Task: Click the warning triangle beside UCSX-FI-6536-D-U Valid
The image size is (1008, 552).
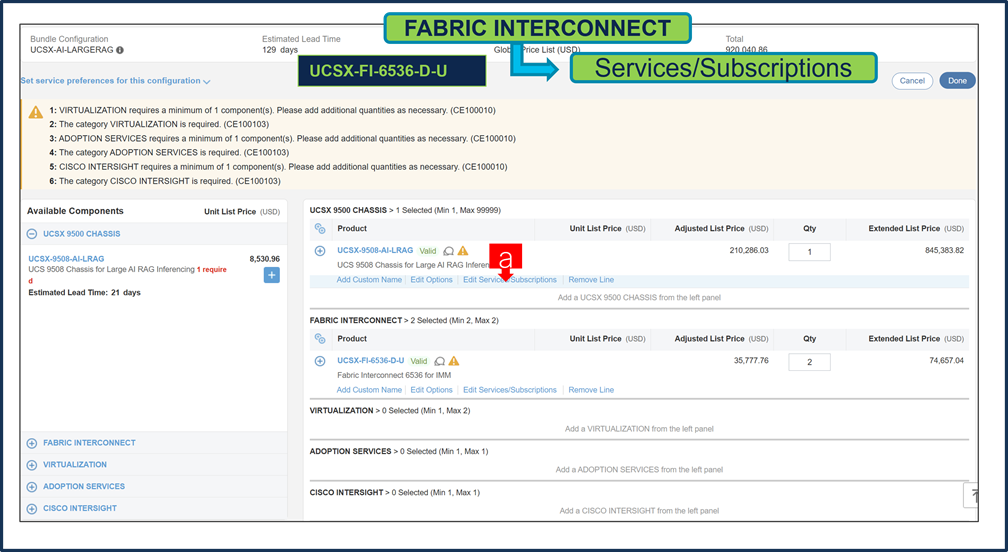Action: click(454, 361)
